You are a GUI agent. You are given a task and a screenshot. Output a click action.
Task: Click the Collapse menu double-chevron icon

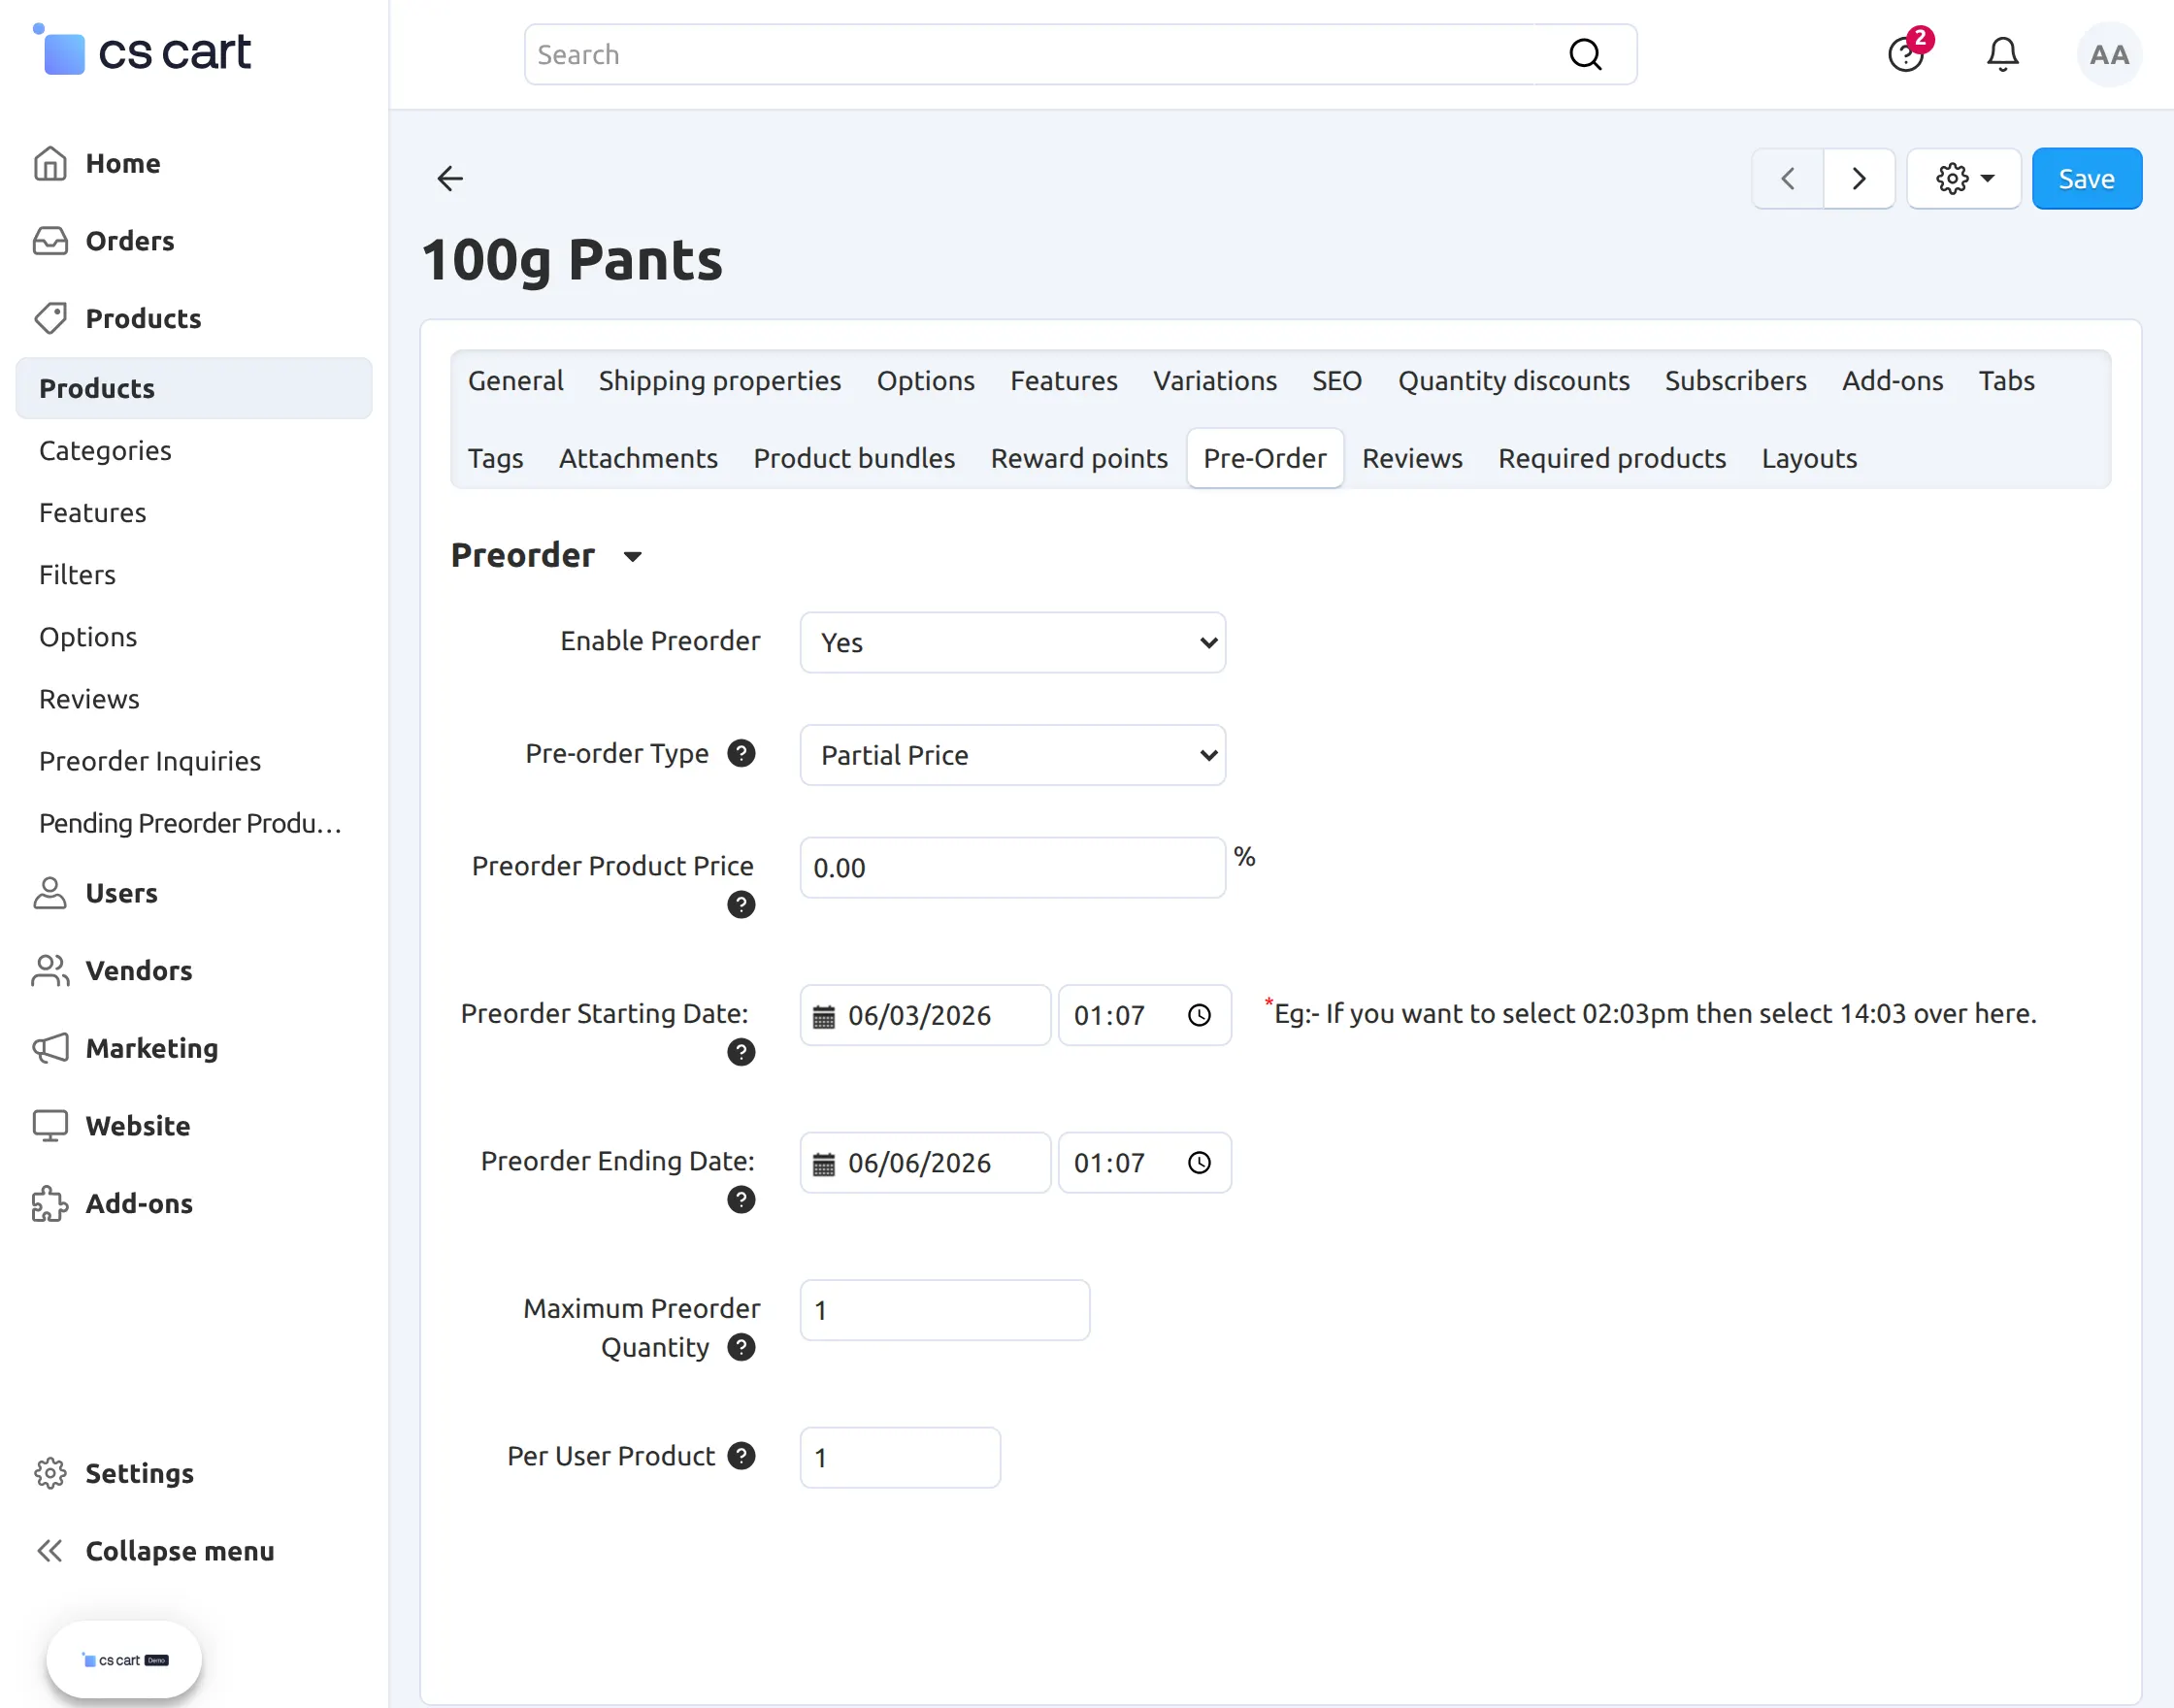pyautogui.click(x=50, y=1551)
